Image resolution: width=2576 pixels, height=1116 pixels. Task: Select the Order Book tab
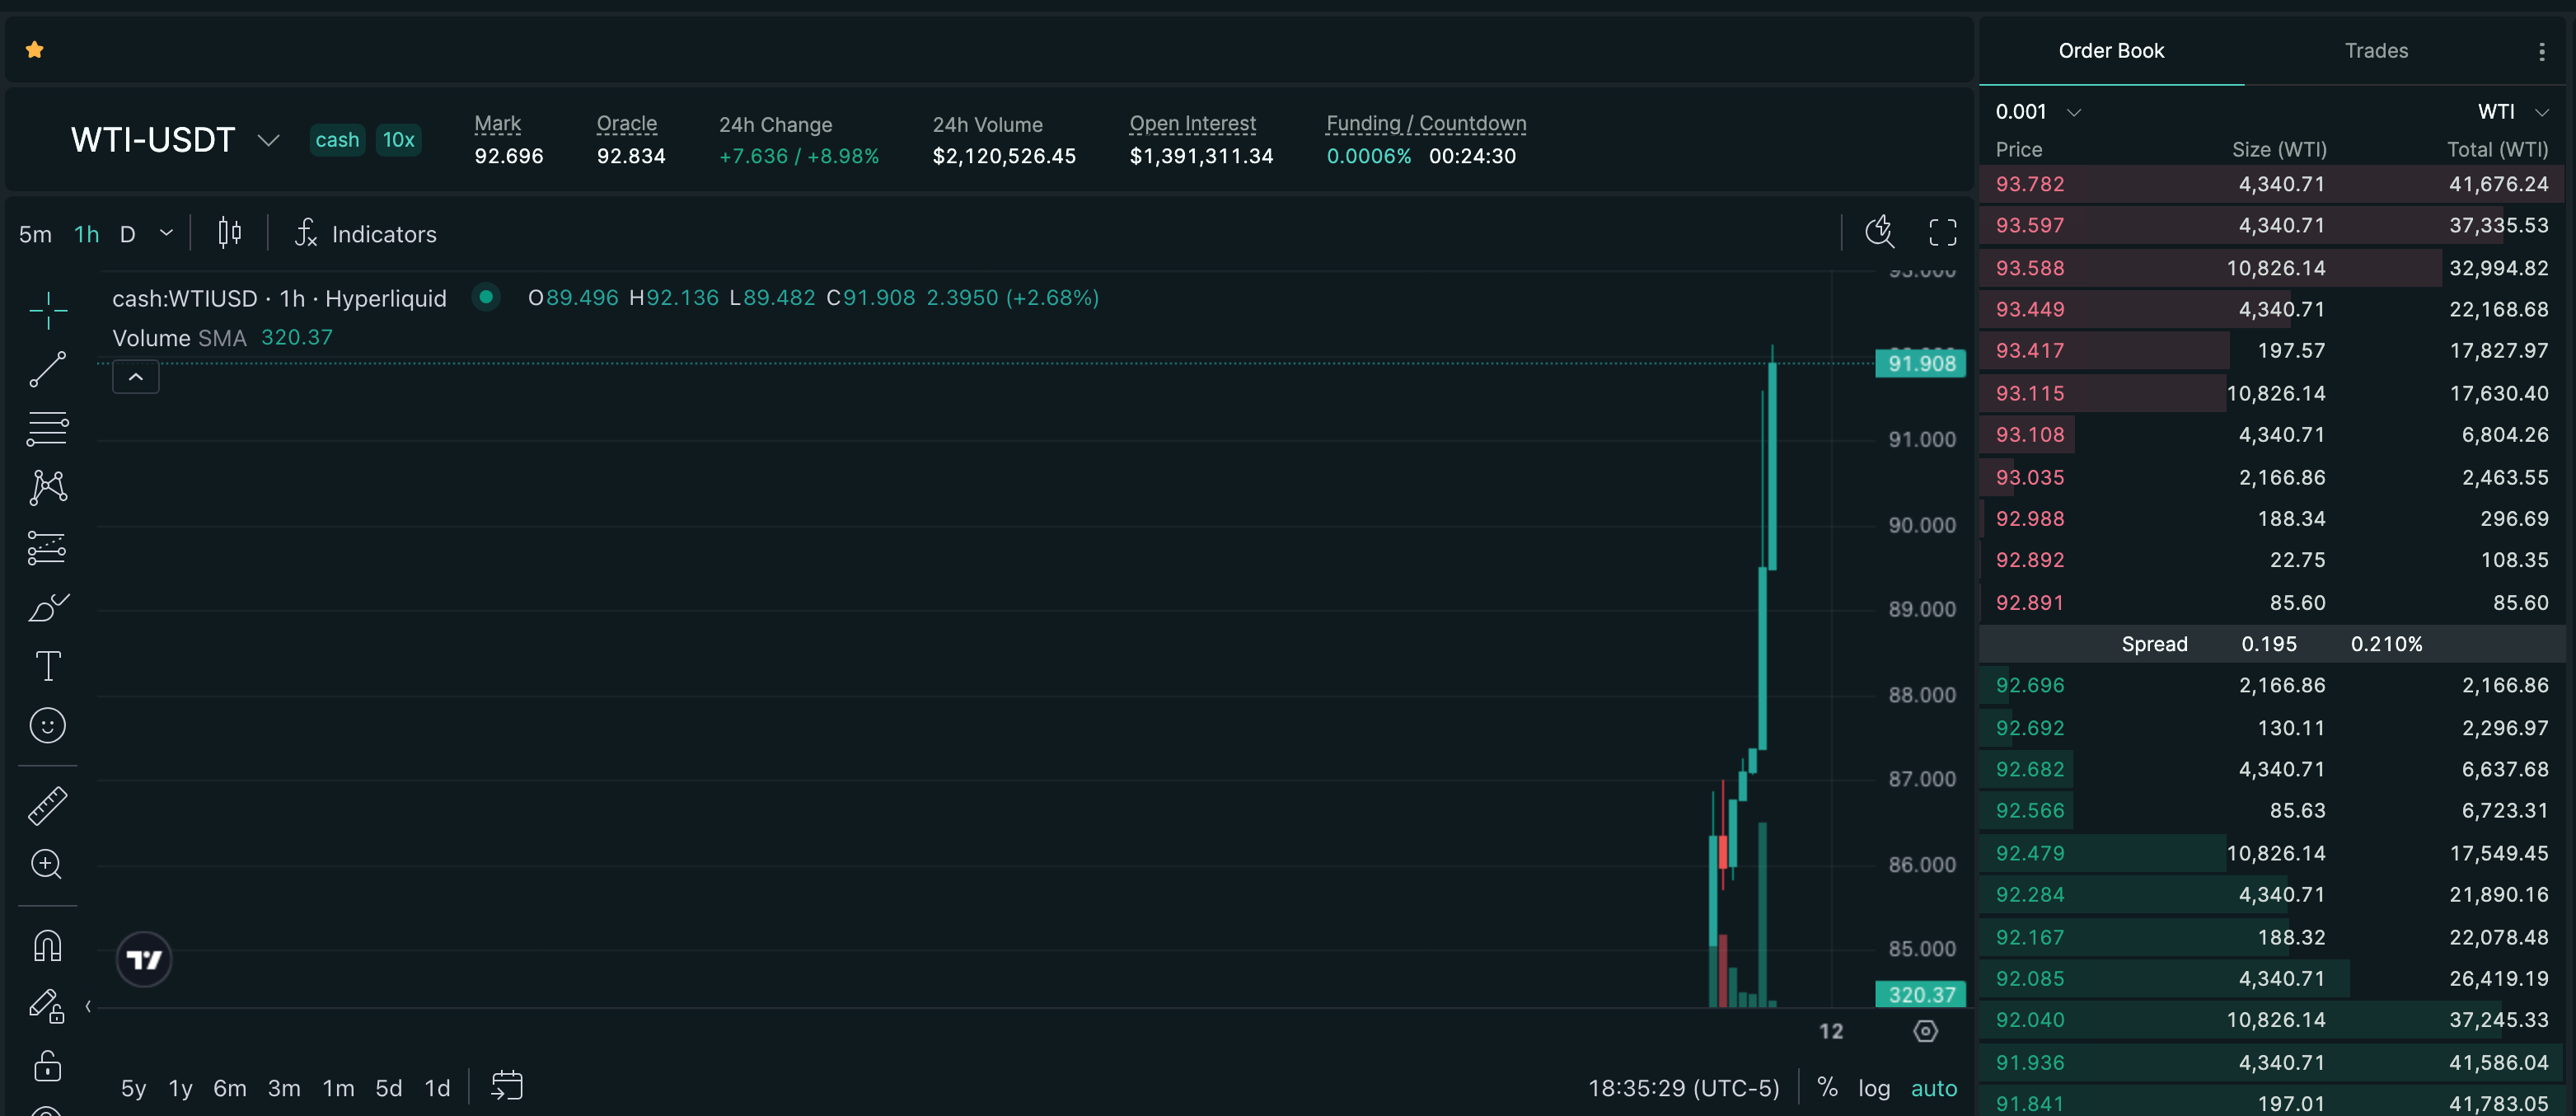2110,51
